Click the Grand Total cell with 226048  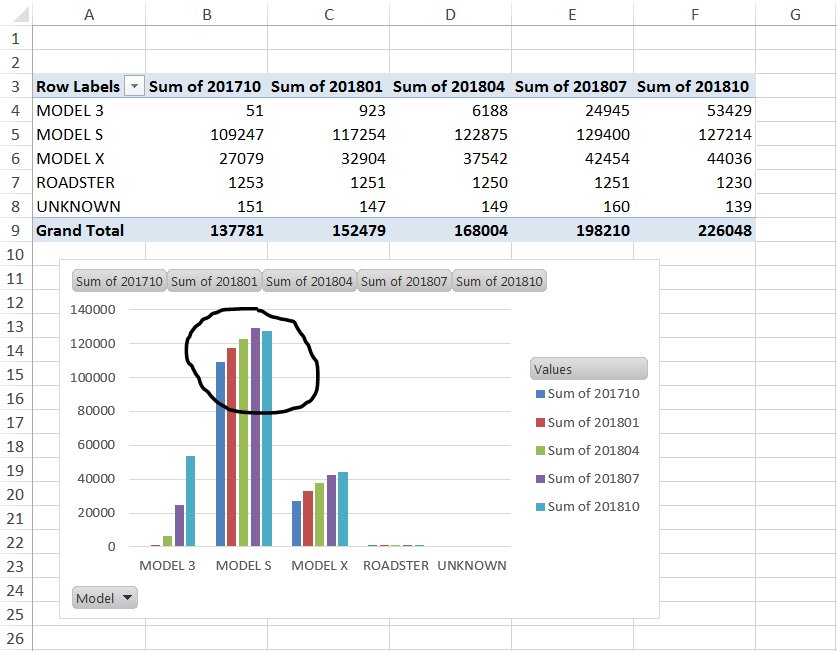click(x=694, y=230)
